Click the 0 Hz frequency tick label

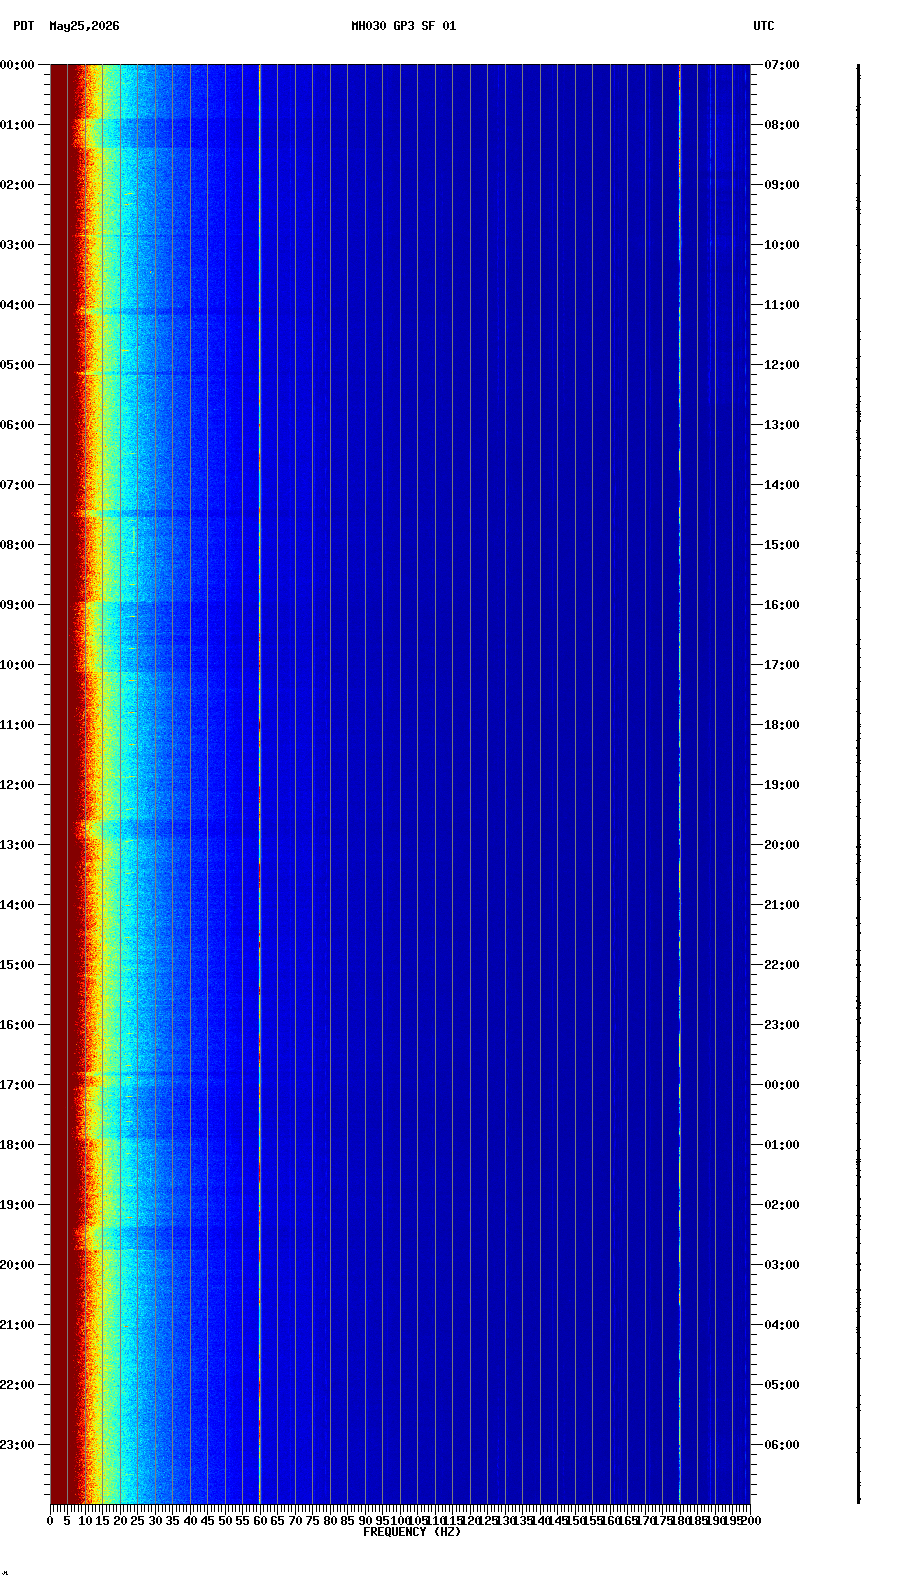tap(50, 1521)
